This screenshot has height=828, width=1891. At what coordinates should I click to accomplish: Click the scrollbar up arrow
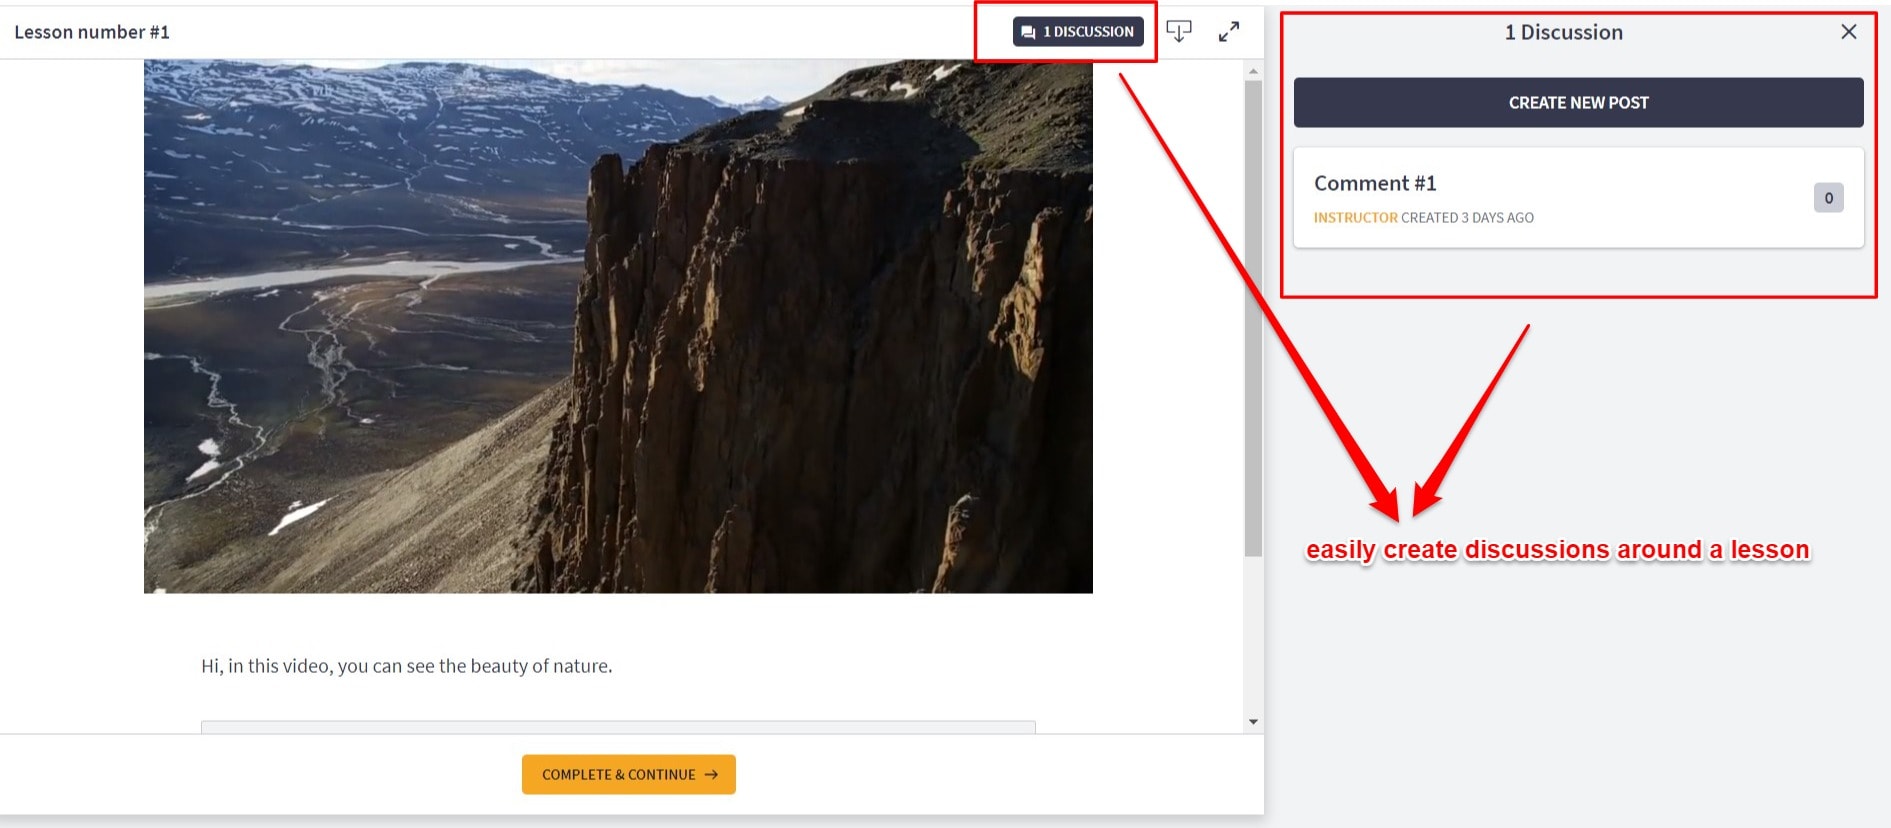1253,71
